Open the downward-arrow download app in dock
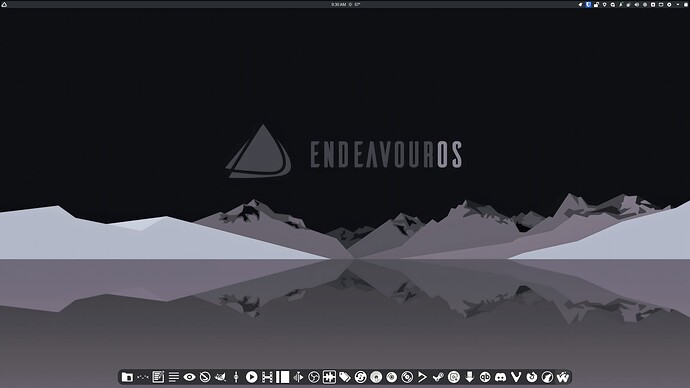Screen dimensions: 690x388 pyautogui.click(x=470, y=377)
